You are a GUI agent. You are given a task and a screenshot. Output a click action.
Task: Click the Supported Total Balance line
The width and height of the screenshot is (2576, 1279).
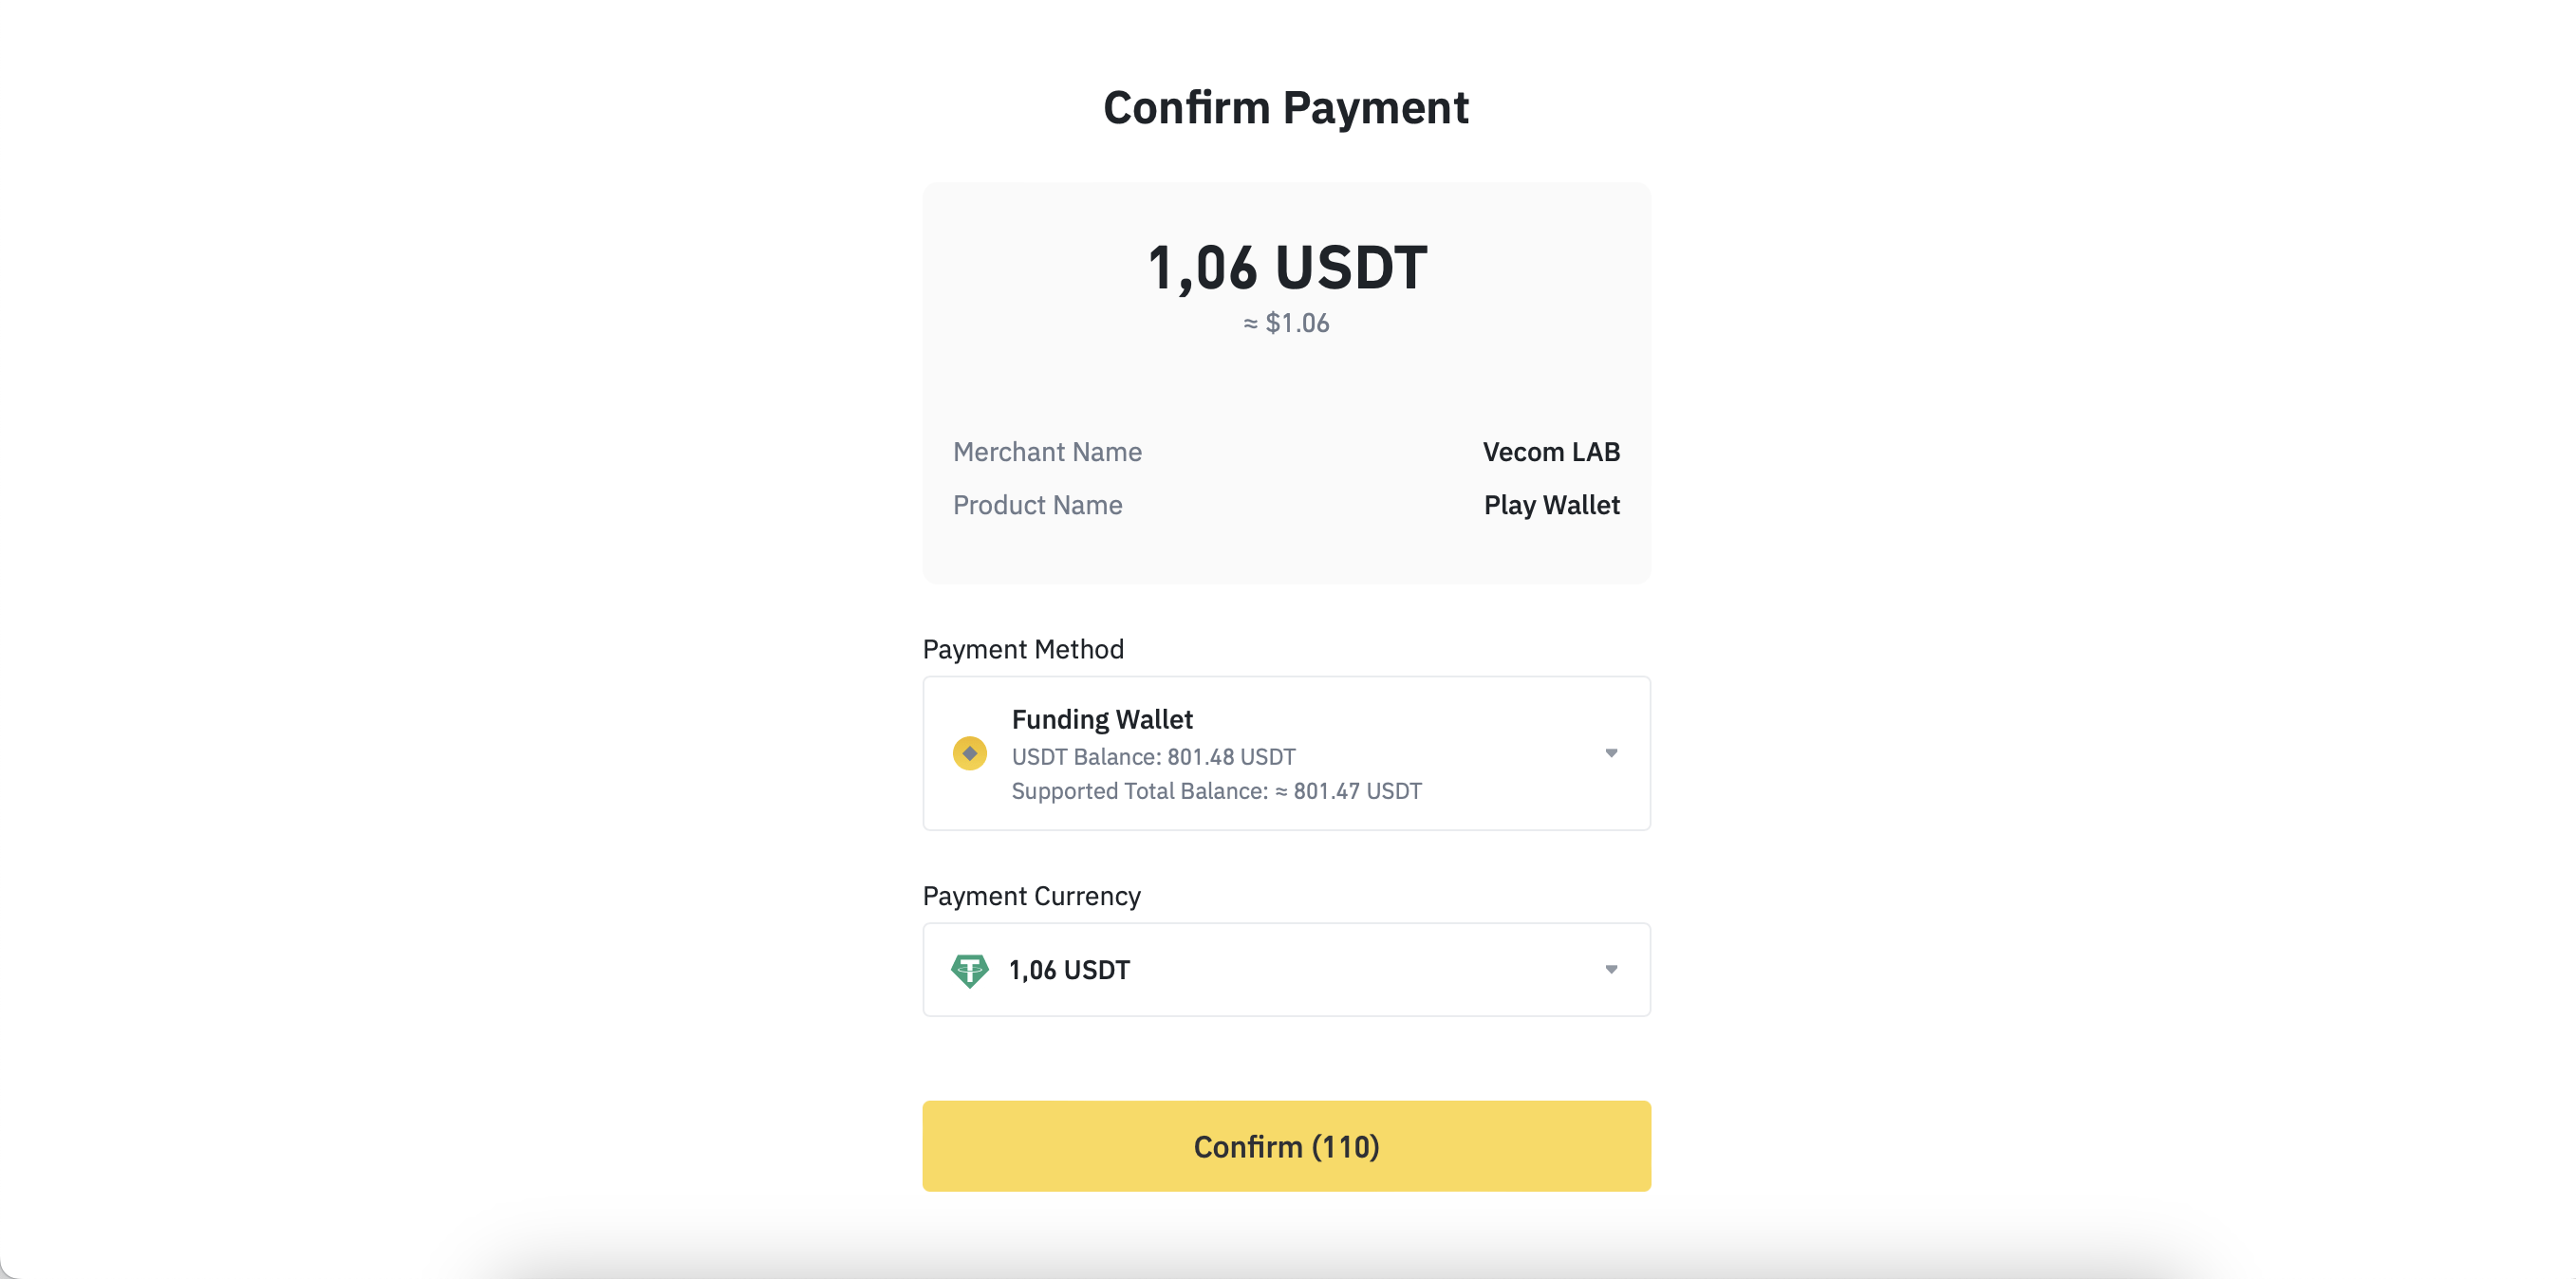[x=1216, y=791]
